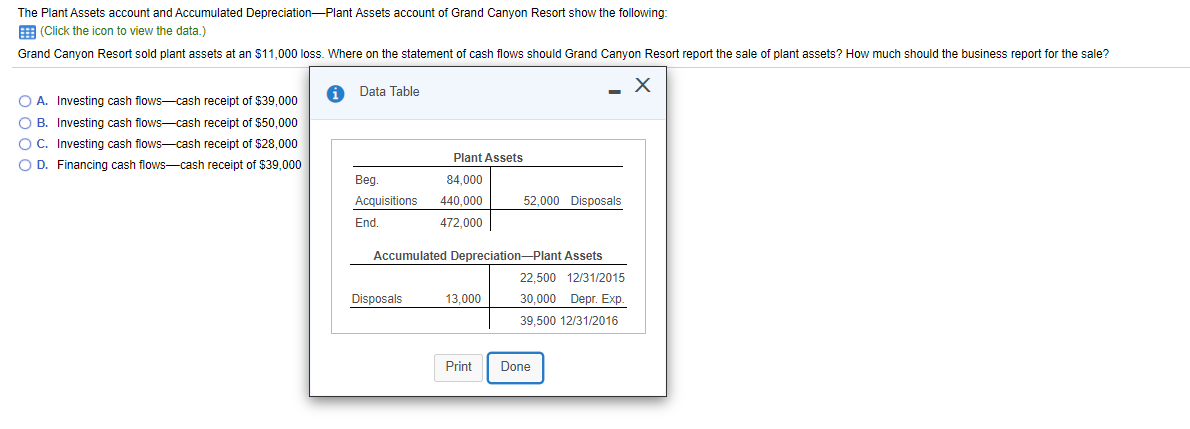Select option C investing receipt $28,000
This screenshot has width=1190, height=429.
(26, 144)
